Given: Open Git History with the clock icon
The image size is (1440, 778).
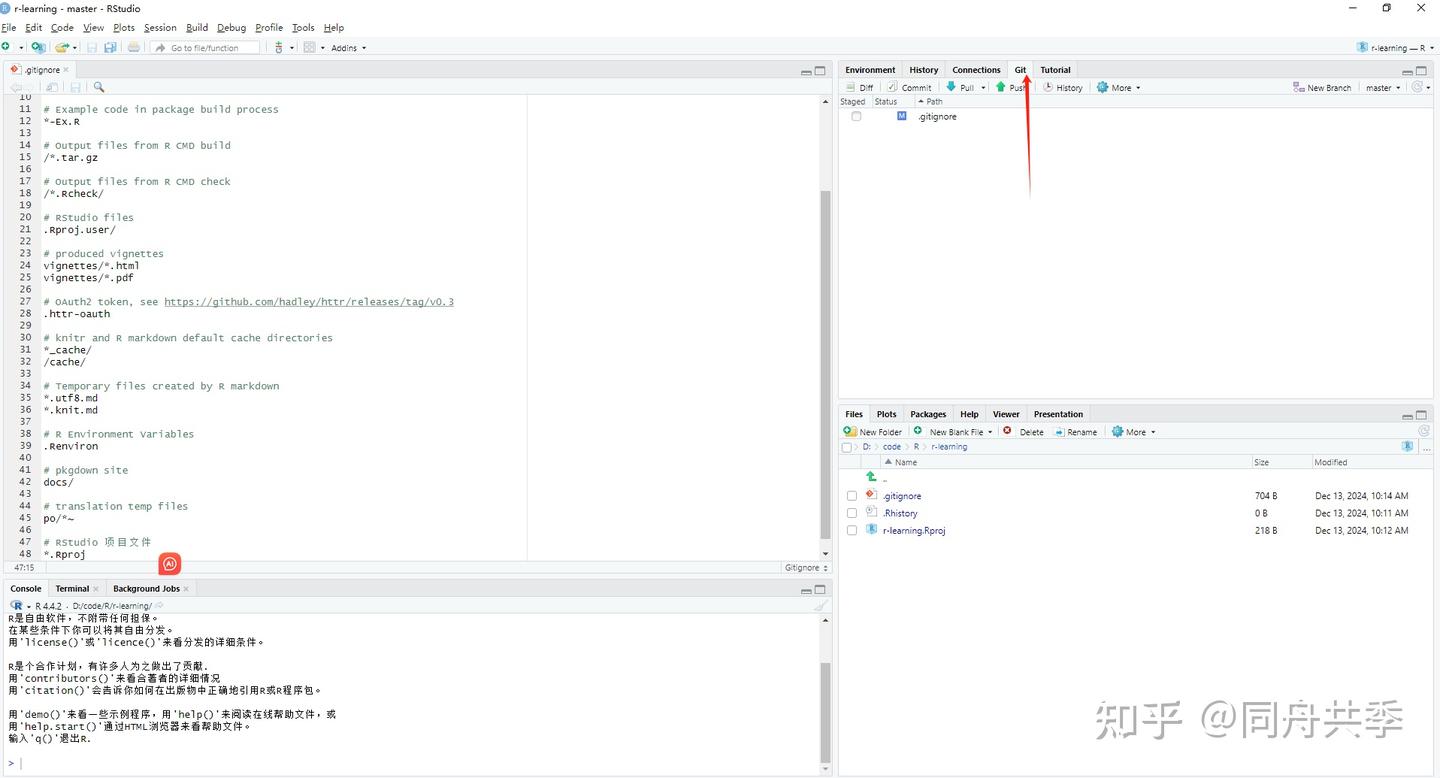Looking at the screenshot, I should click(x=1062, y=87).
